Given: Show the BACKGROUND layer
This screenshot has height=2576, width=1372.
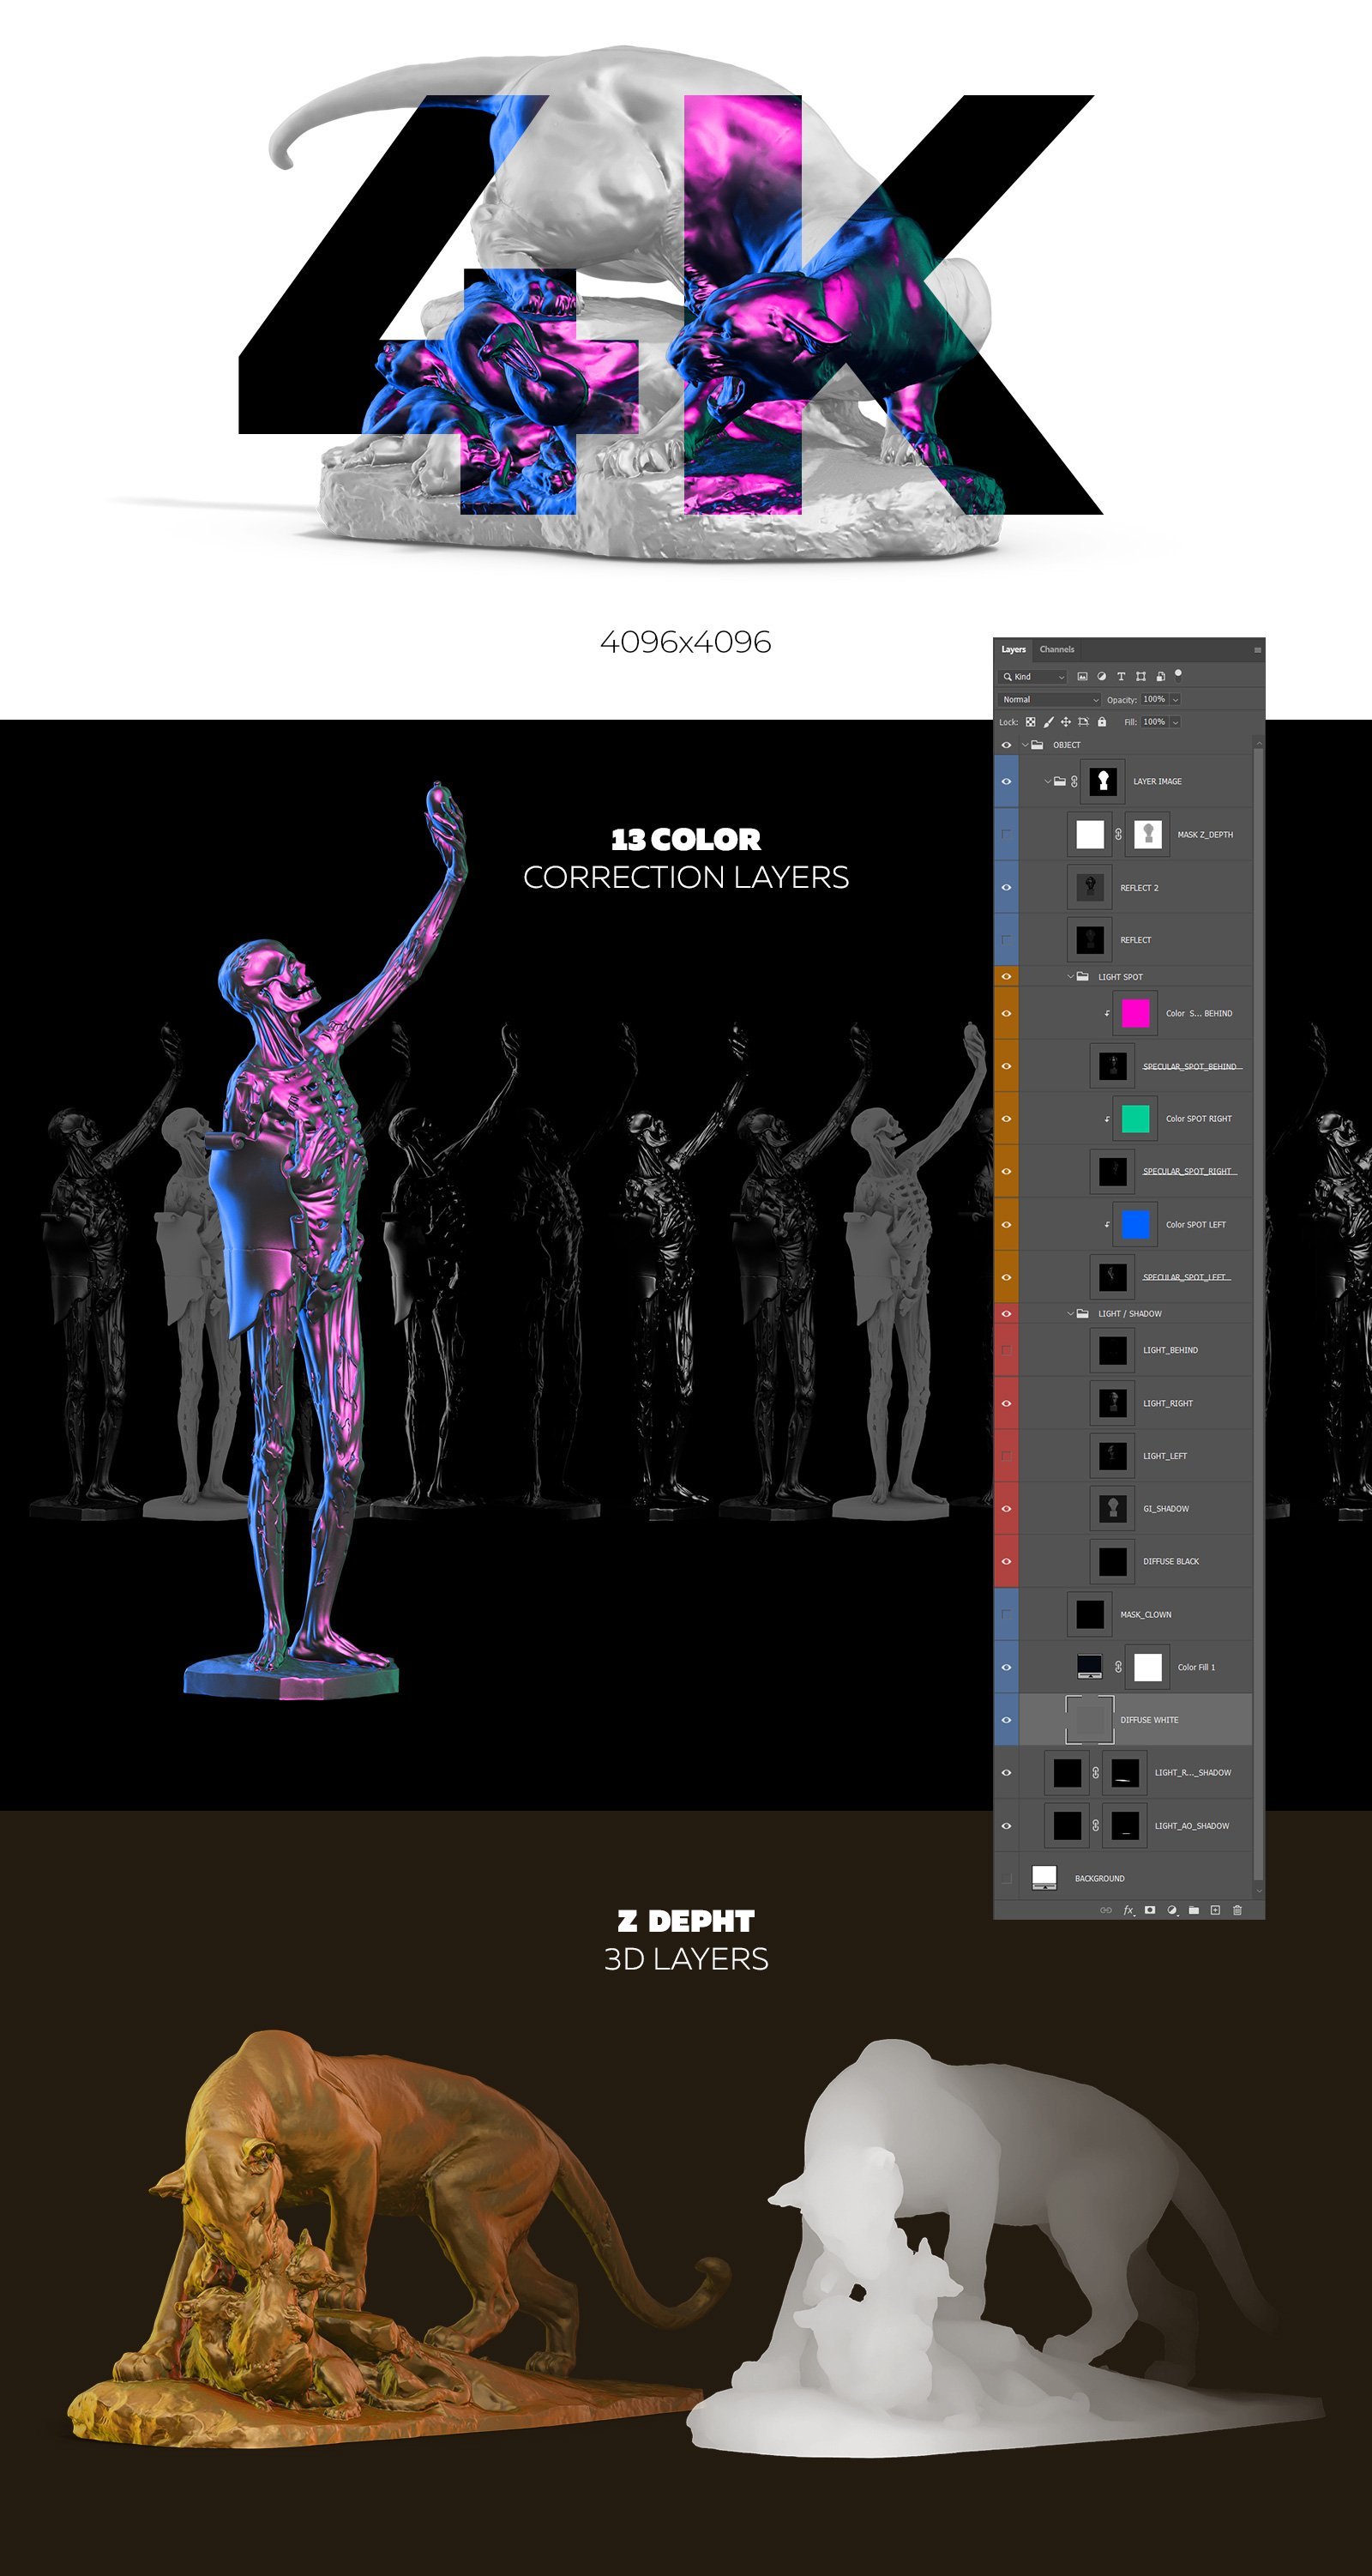Looking at the screenshot, I should [x=1006, y=1879].
